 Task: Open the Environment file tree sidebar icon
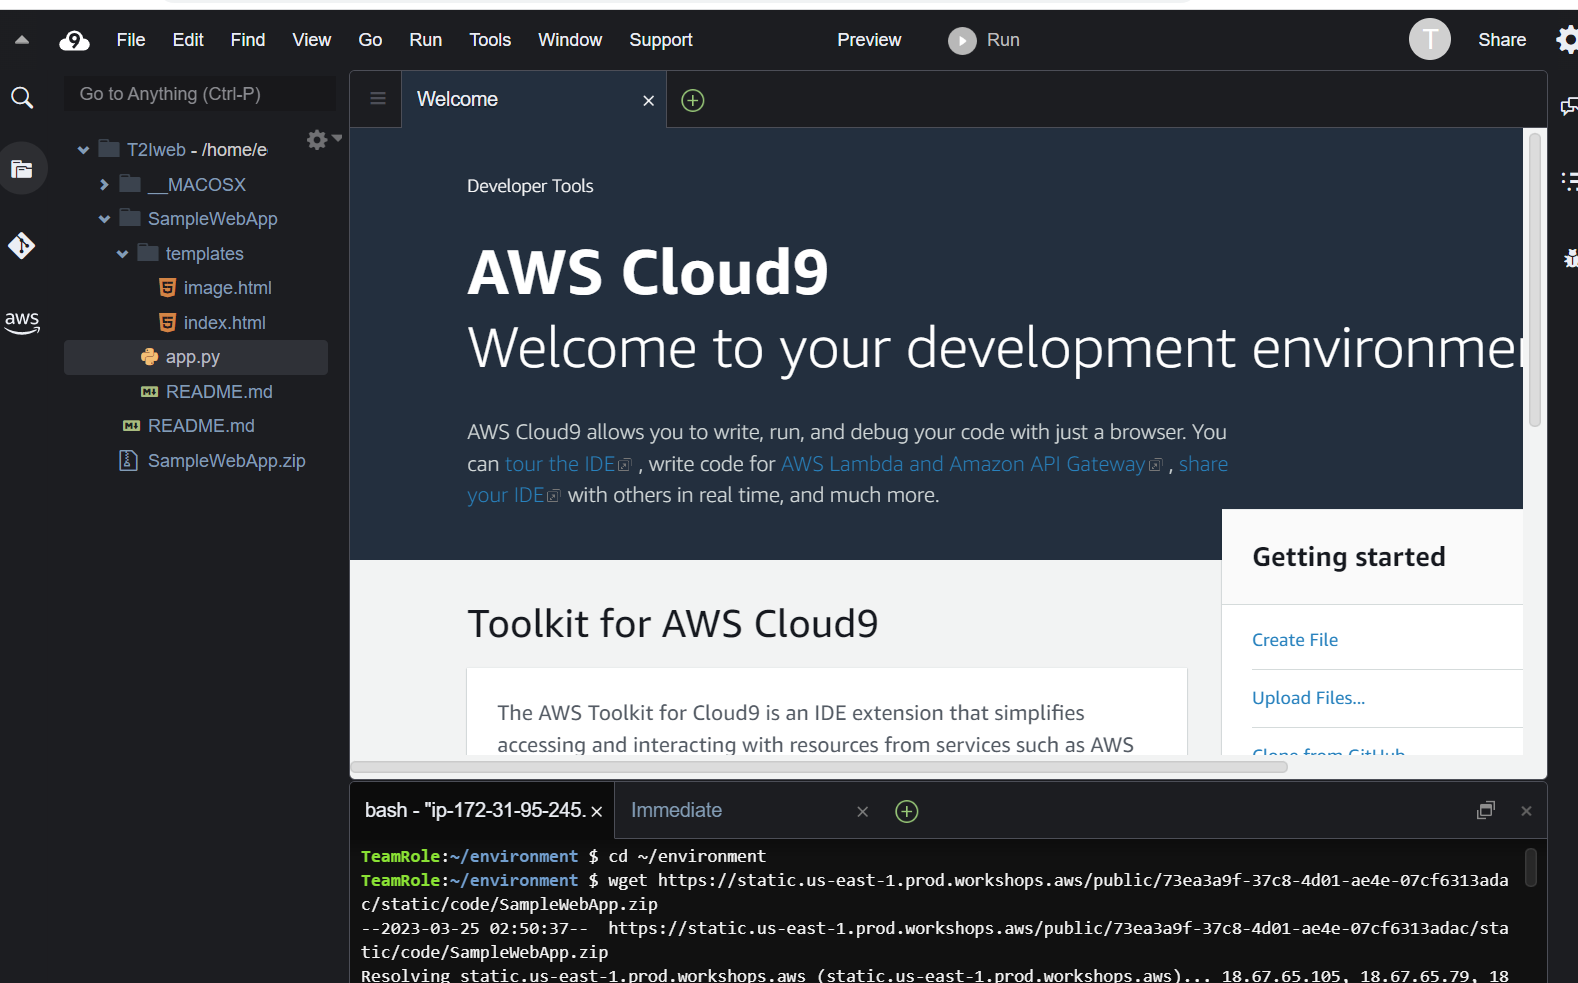coord(22,169)
